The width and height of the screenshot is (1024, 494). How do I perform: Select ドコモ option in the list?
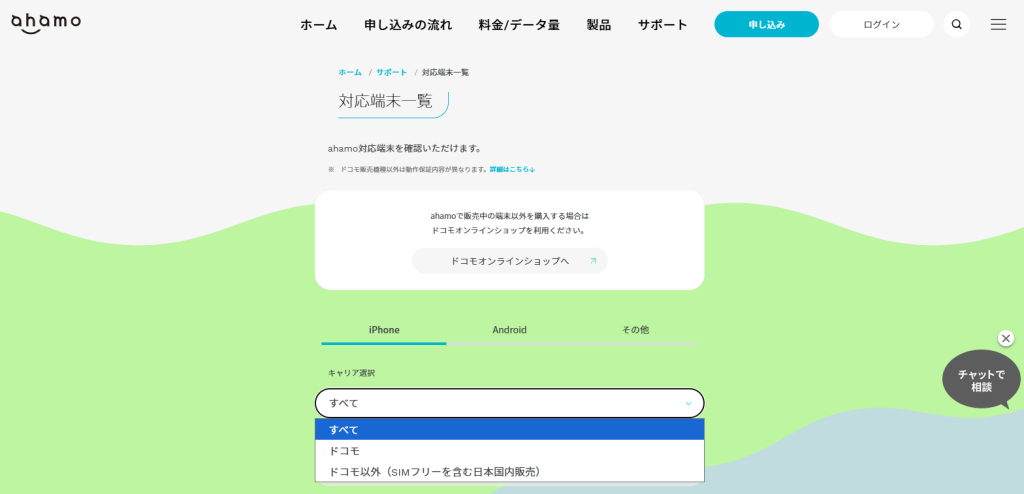click(509, 451)
